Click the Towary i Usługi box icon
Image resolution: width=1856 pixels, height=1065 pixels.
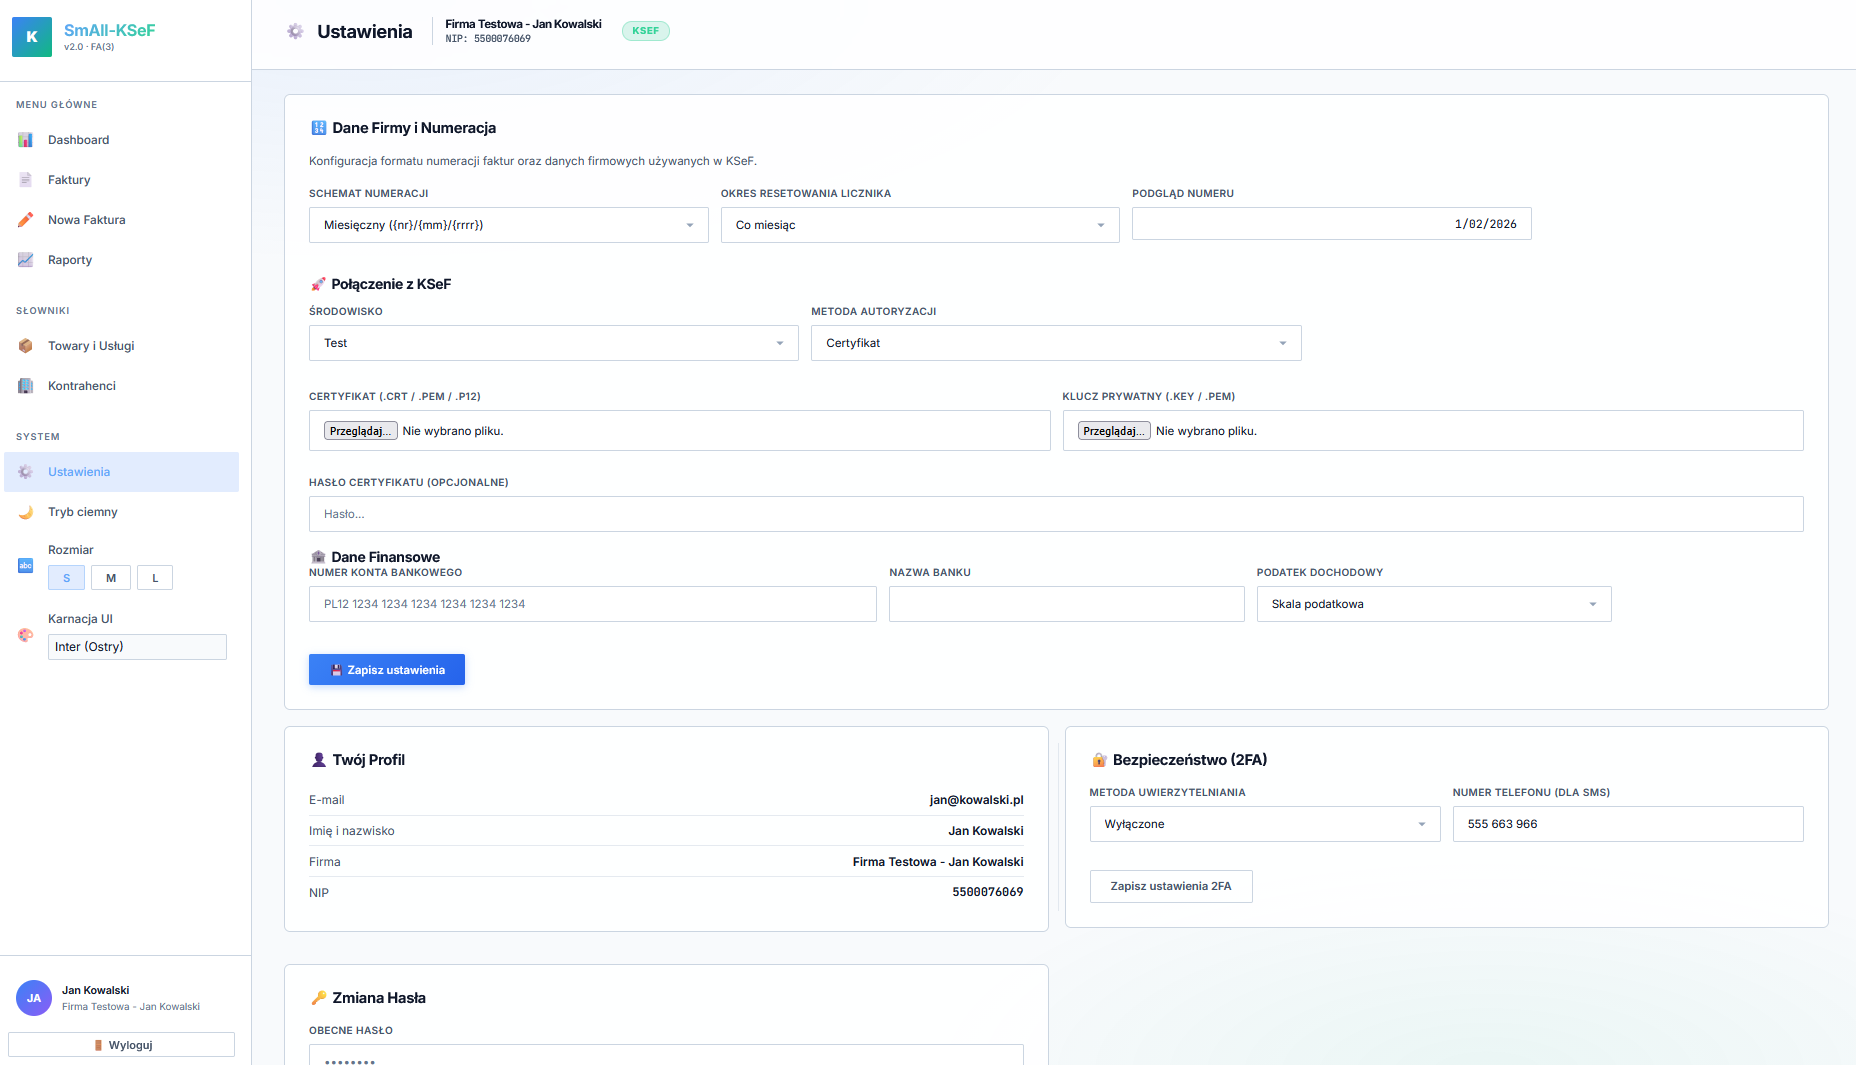(x=26, y=346)
